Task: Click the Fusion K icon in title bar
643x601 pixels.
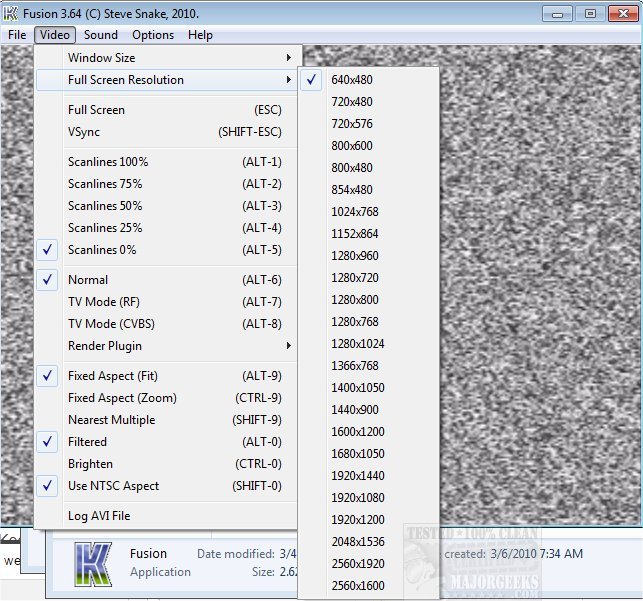Action: coord(10,14)
